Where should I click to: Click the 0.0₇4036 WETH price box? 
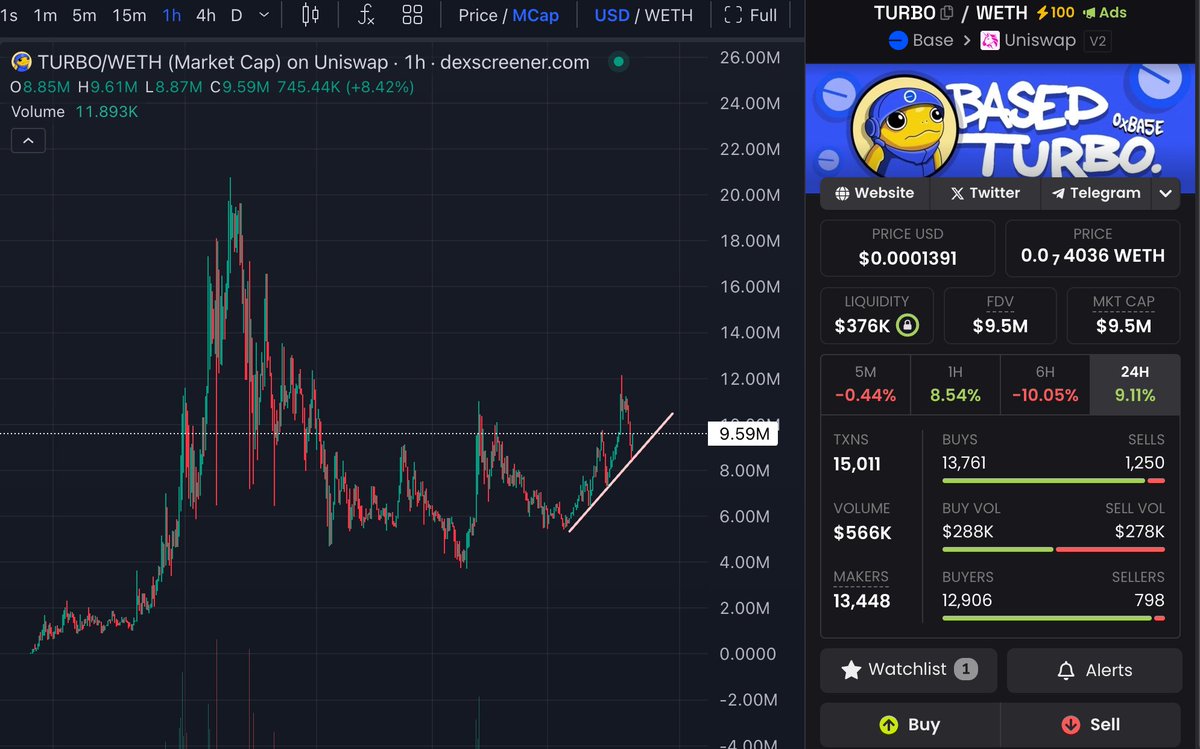pyautogui.click(x=1093, y=248)
